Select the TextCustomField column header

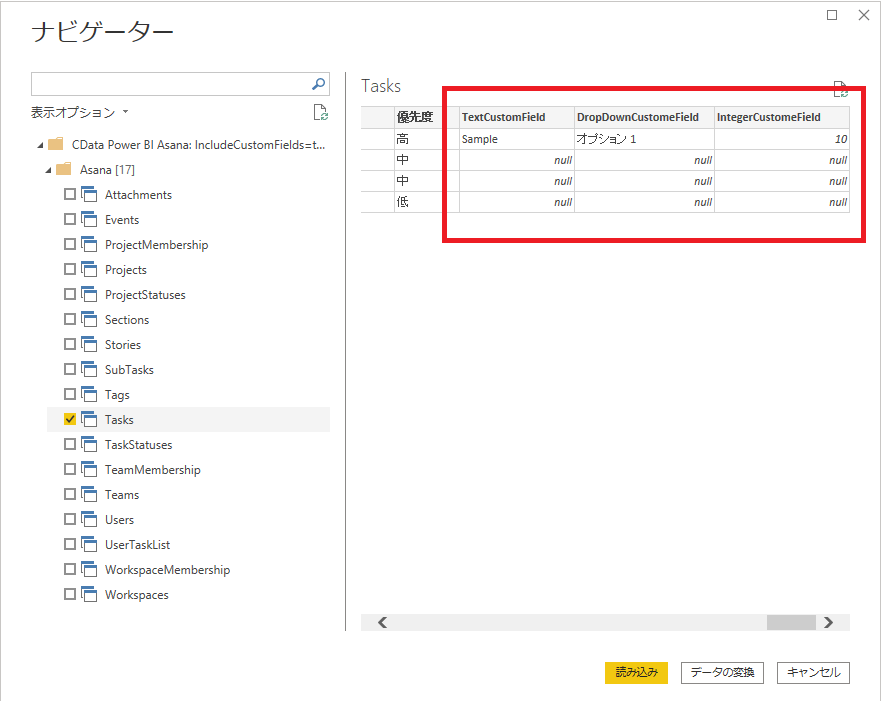[x=517, y=117]
